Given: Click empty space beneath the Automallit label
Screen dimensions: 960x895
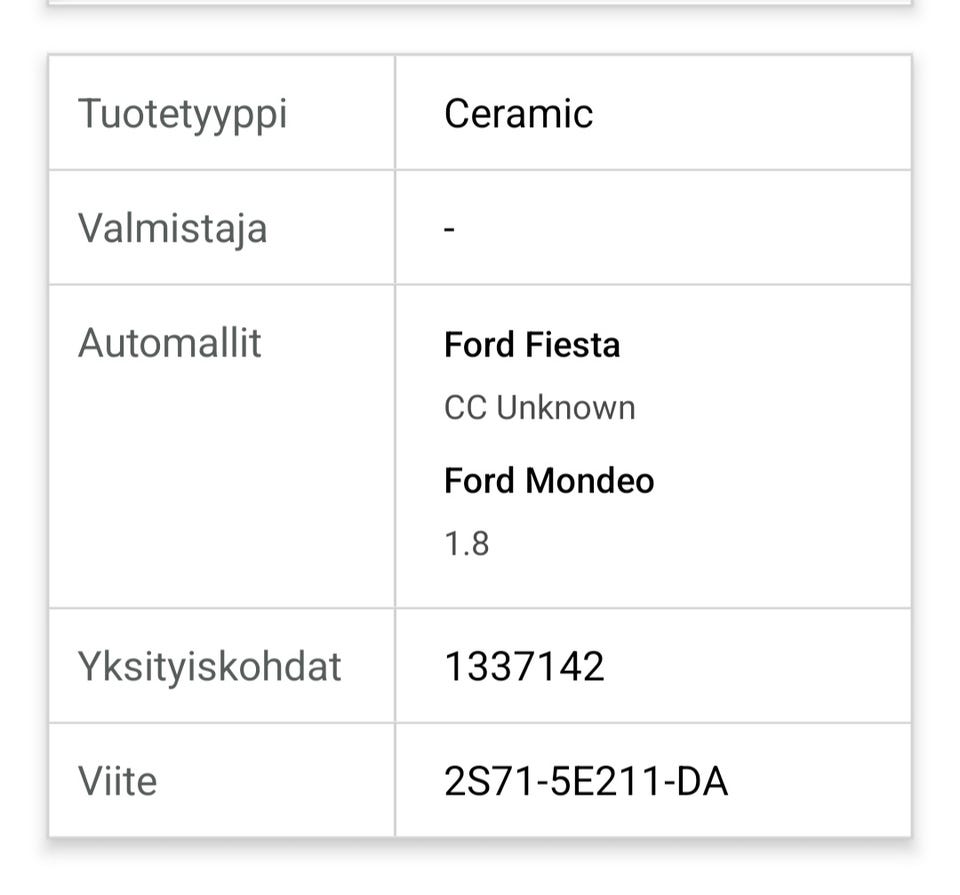Looking at the screenshot, I should 220,490.
